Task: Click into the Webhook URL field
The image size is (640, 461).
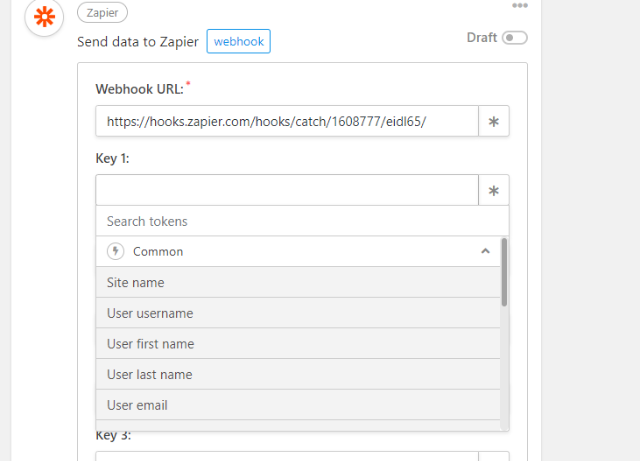Action: [287, 121]
